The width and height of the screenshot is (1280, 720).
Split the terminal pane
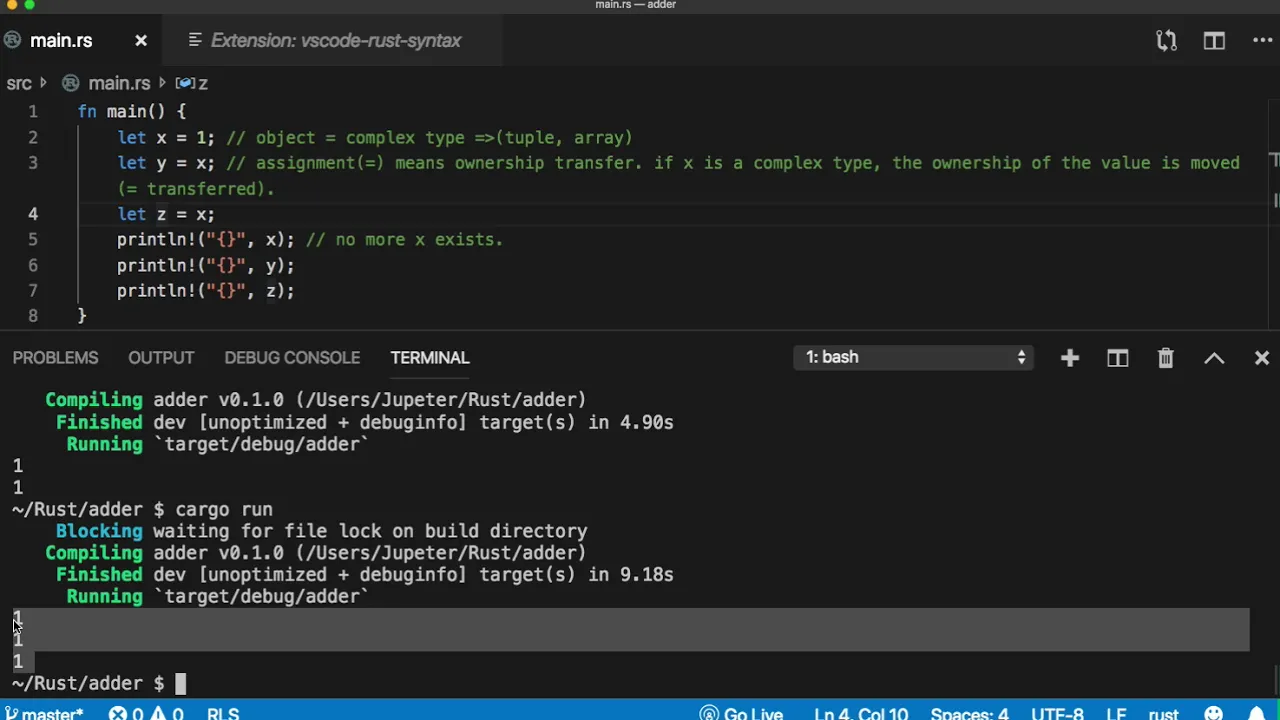point(1118,358)
